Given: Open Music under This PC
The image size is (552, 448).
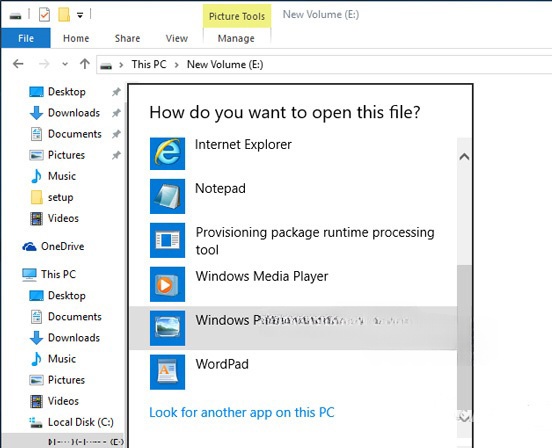Looking at the screenshot, I should click(x=53, y=359).
